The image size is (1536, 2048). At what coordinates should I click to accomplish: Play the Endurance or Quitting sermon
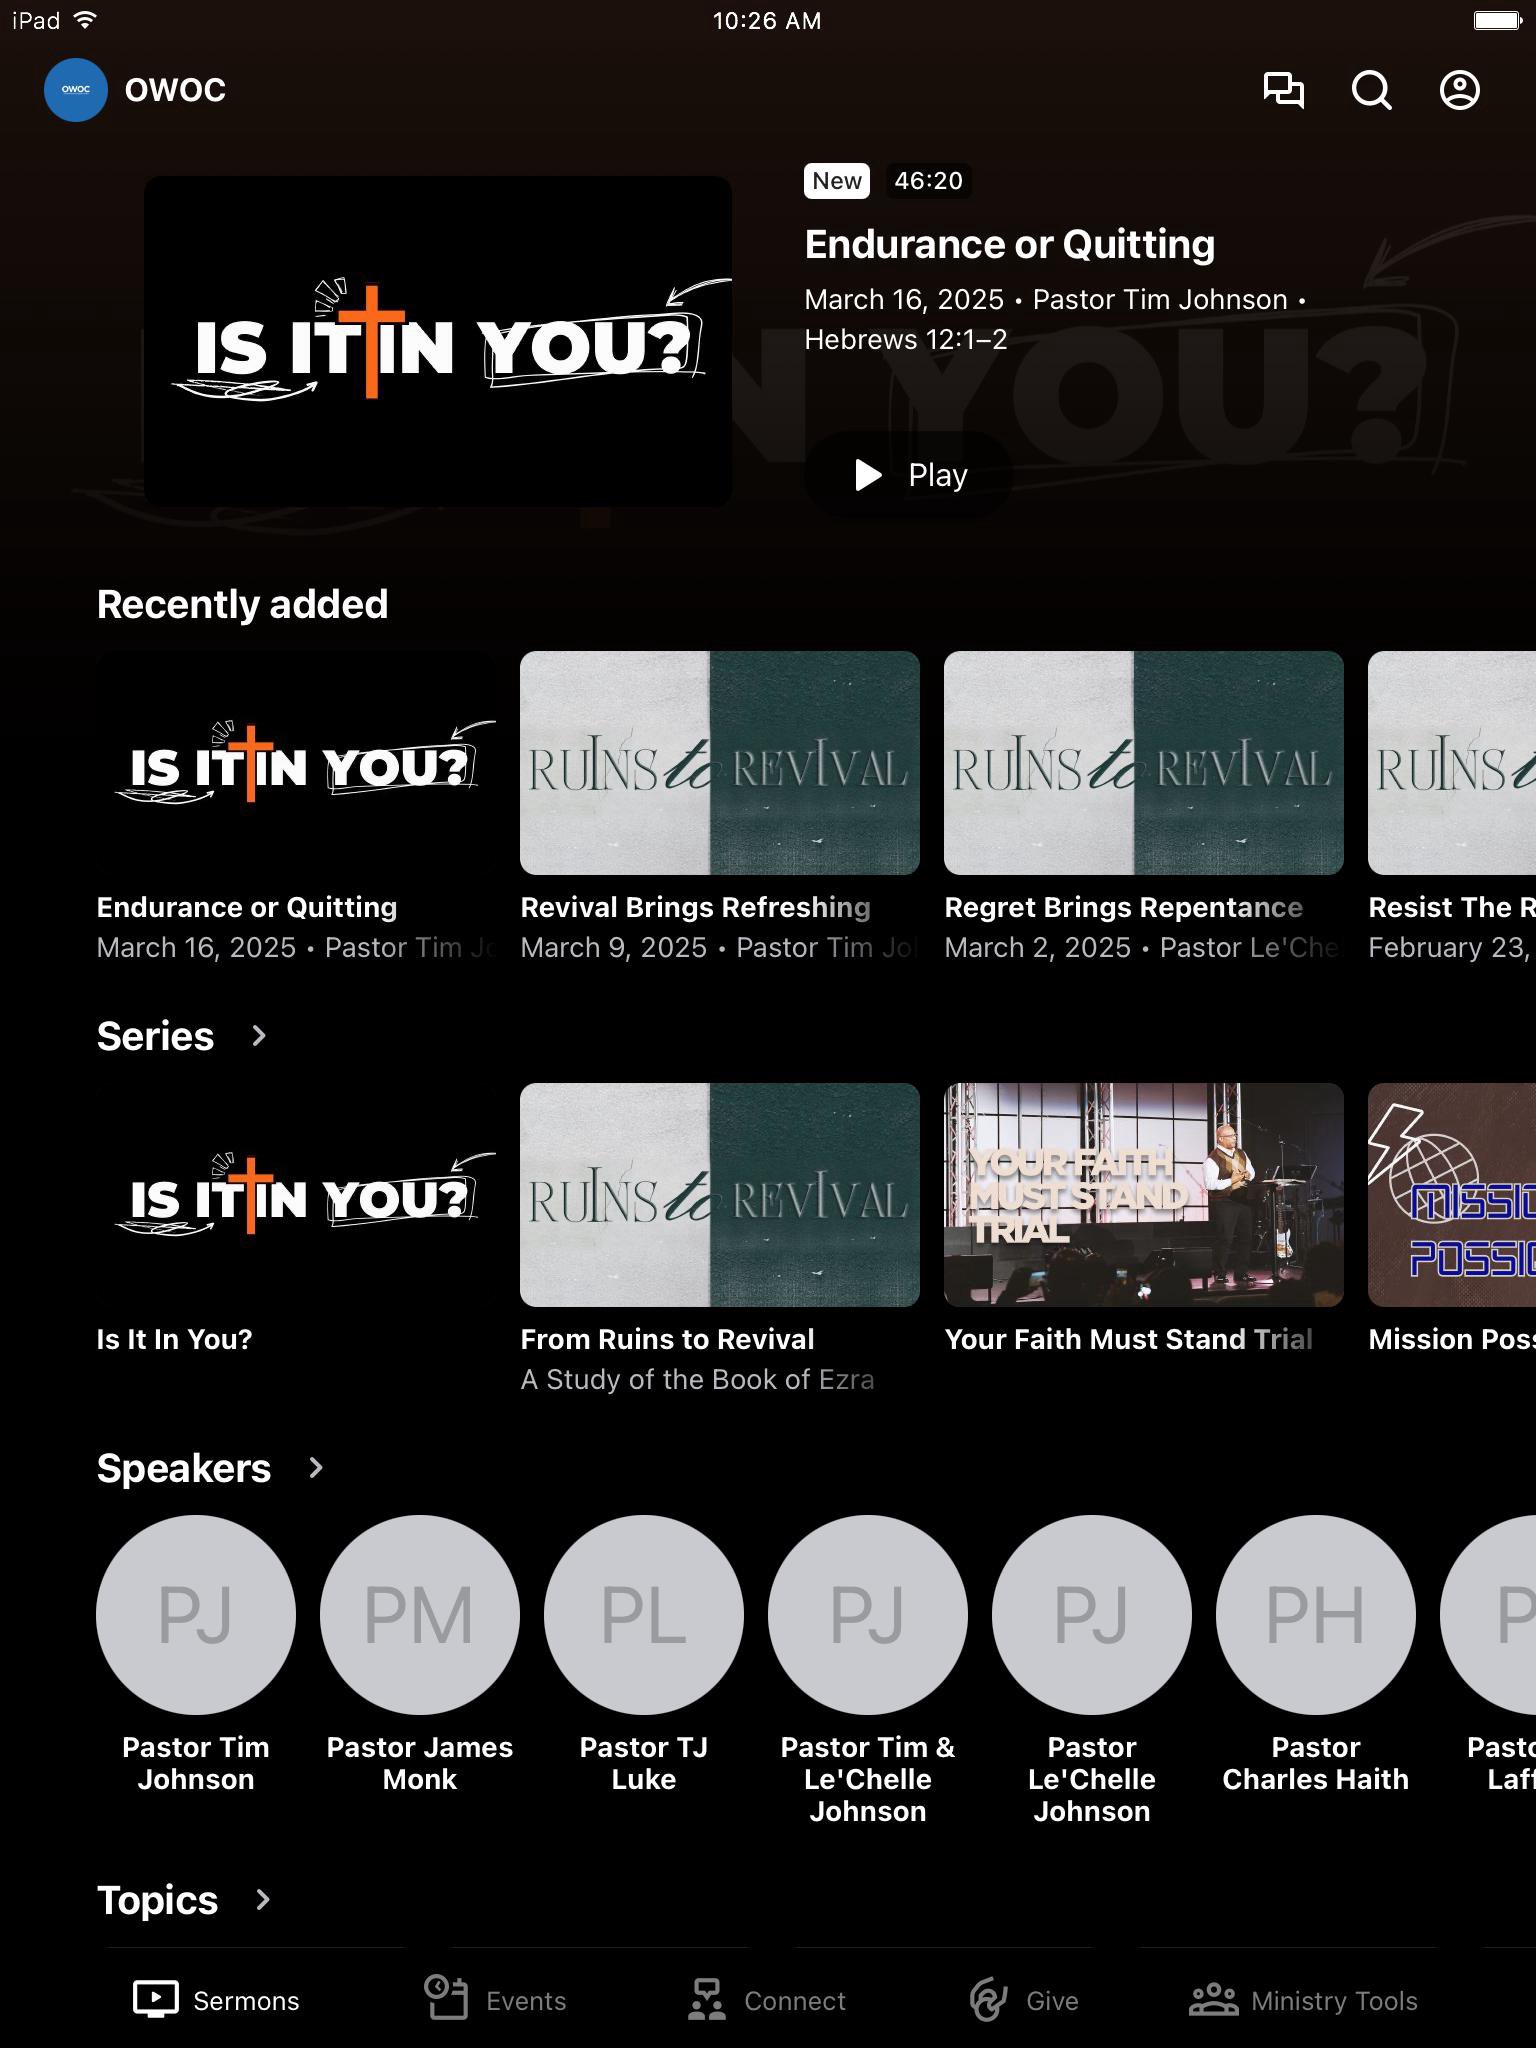(x=909, y=475)
